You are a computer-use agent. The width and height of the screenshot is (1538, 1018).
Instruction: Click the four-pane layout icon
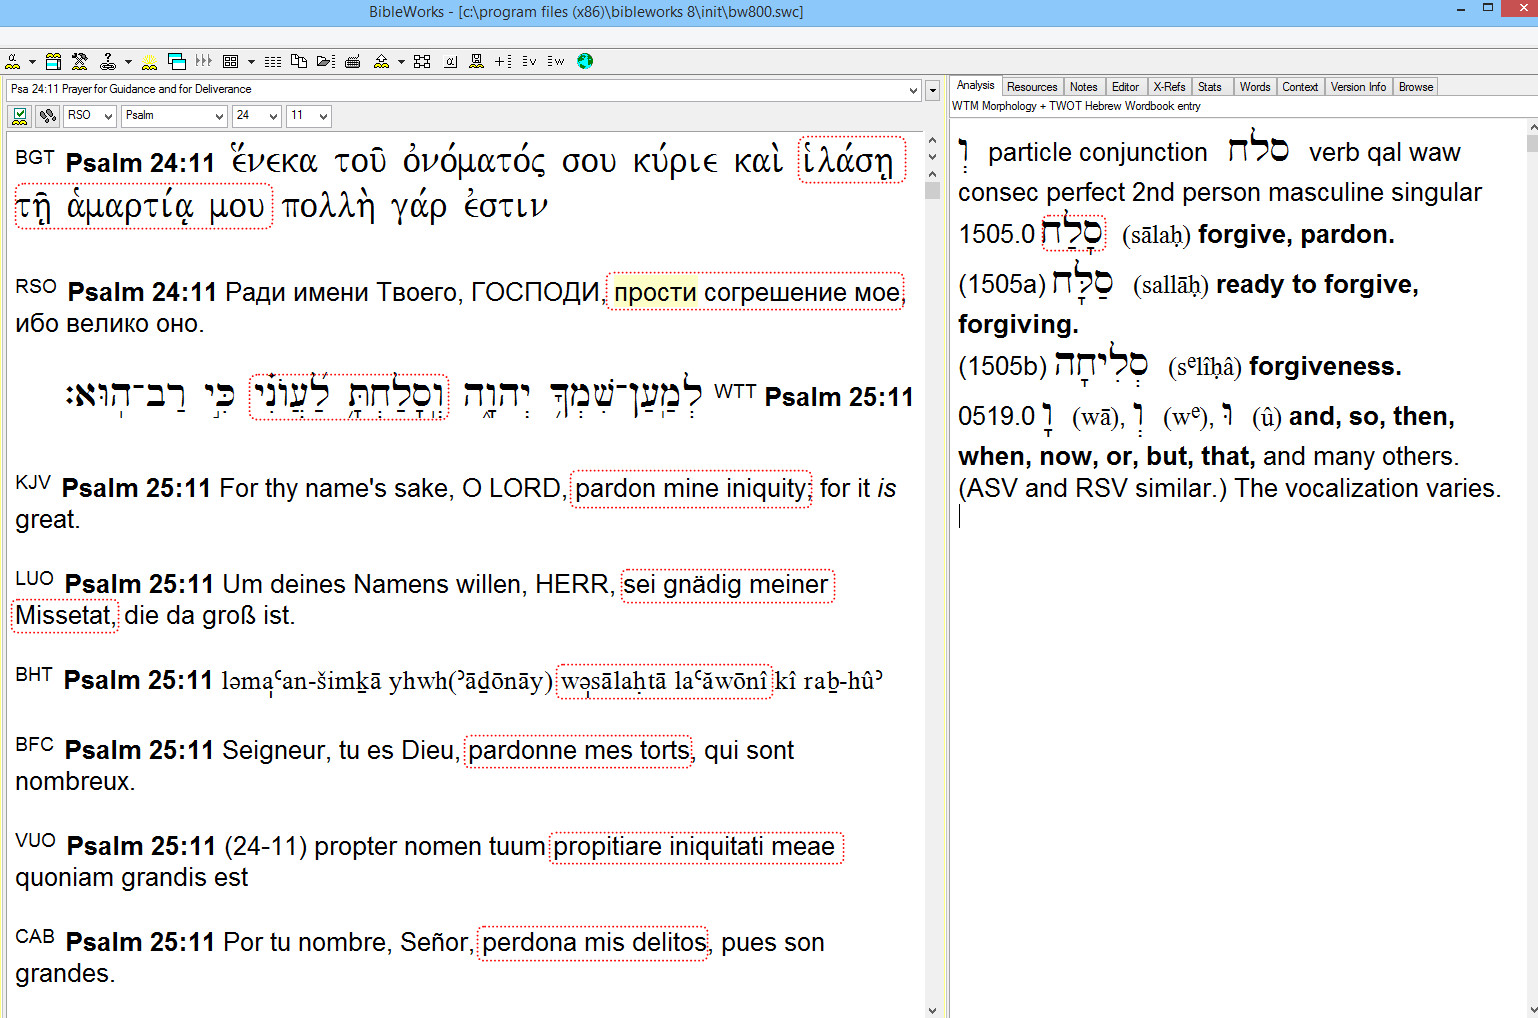coord(231,61)
